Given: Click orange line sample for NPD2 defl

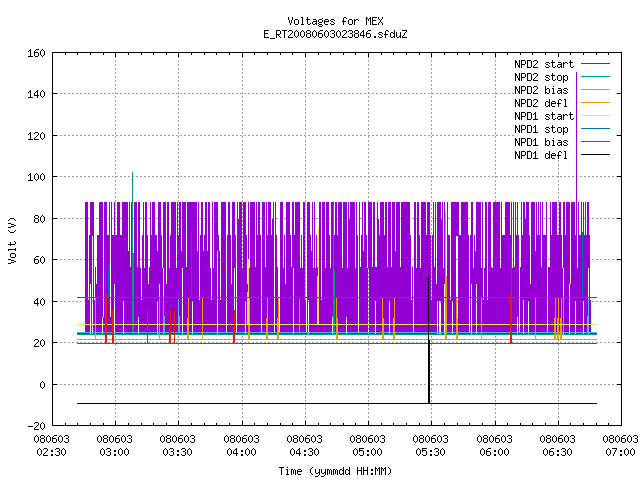Looking at the screenshot, I should click(595, 102).
